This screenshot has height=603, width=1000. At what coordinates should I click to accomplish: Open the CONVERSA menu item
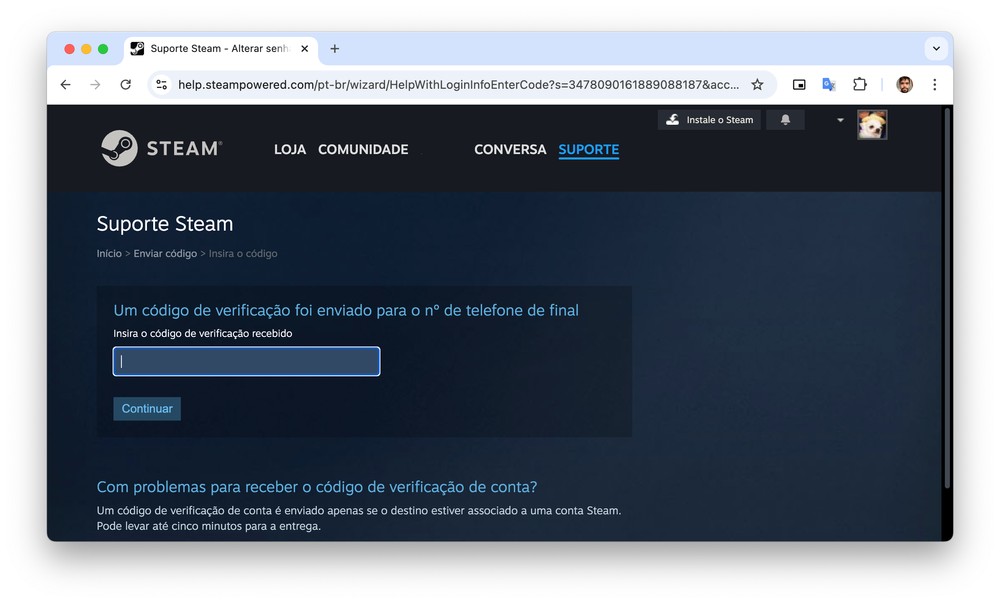pos(510,149)
